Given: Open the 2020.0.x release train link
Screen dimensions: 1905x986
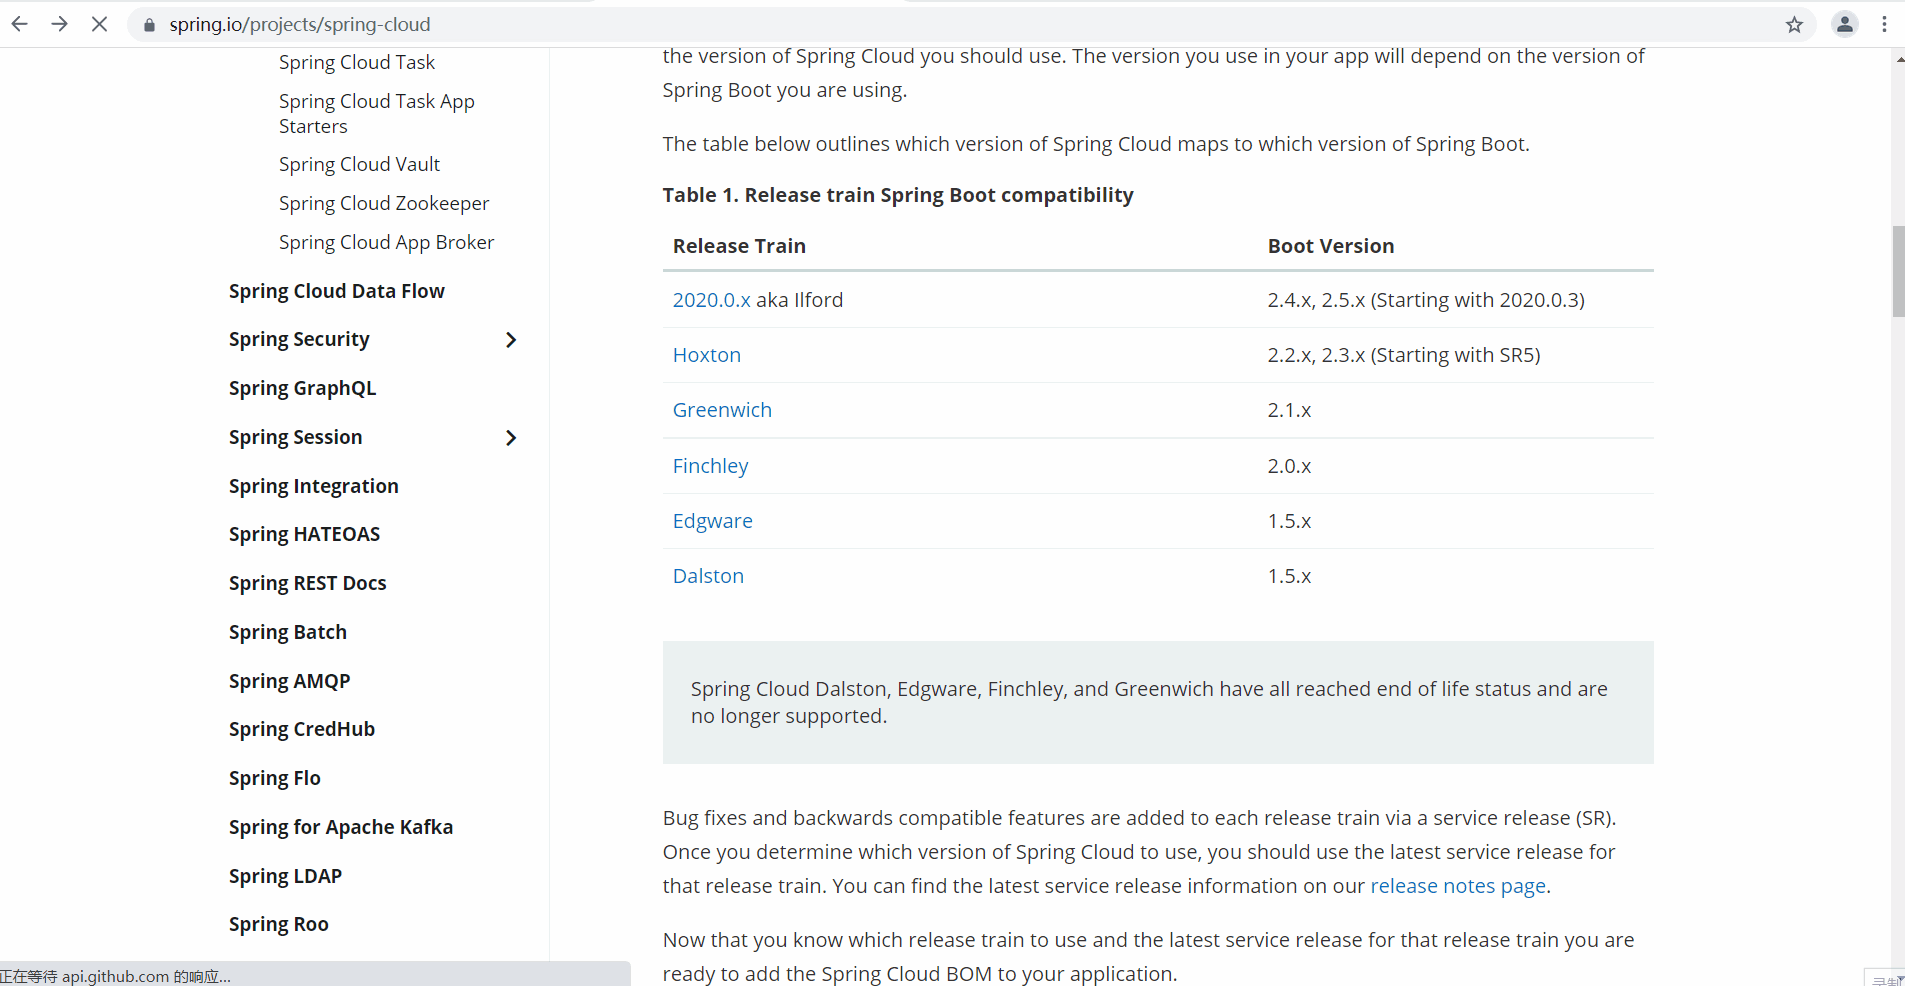Looking at the screenshot, I should click(711, 300).
